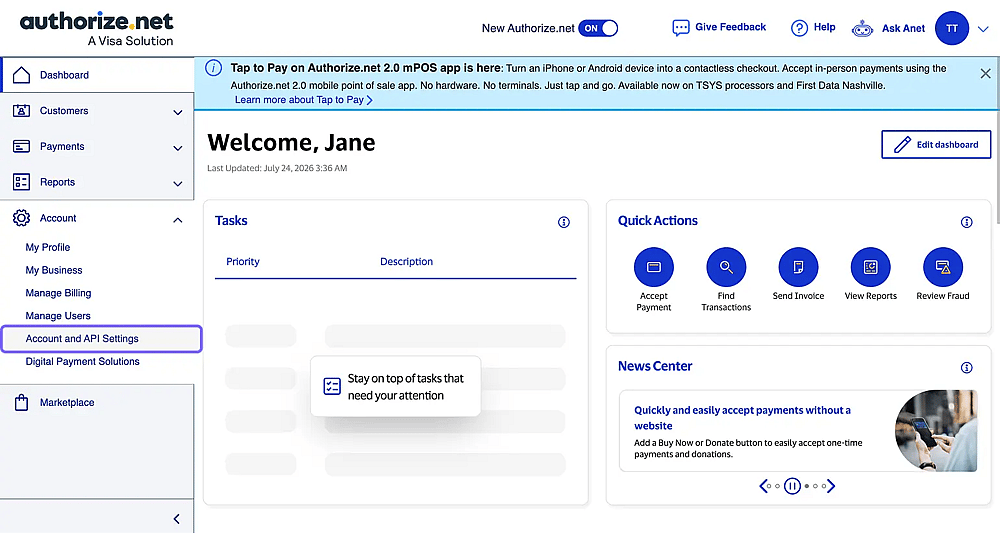The height and width of the screenshot is (533, 1000).
Task: Click the Description column header
Action: (406, 261)
